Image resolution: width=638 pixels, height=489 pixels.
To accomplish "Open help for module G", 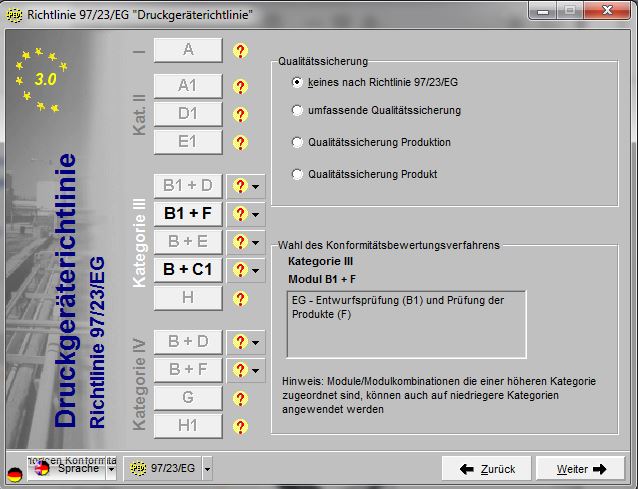I will point(240,398).
